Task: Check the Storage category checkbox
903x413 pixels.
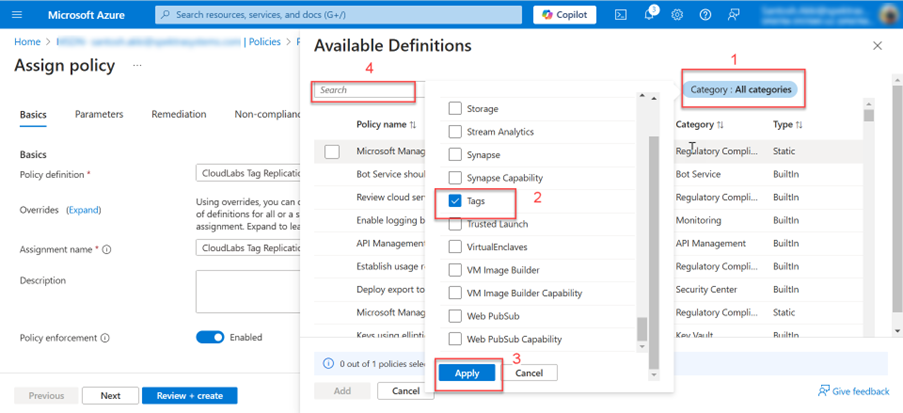Action: pyautogui.click(x=455, y=108)
